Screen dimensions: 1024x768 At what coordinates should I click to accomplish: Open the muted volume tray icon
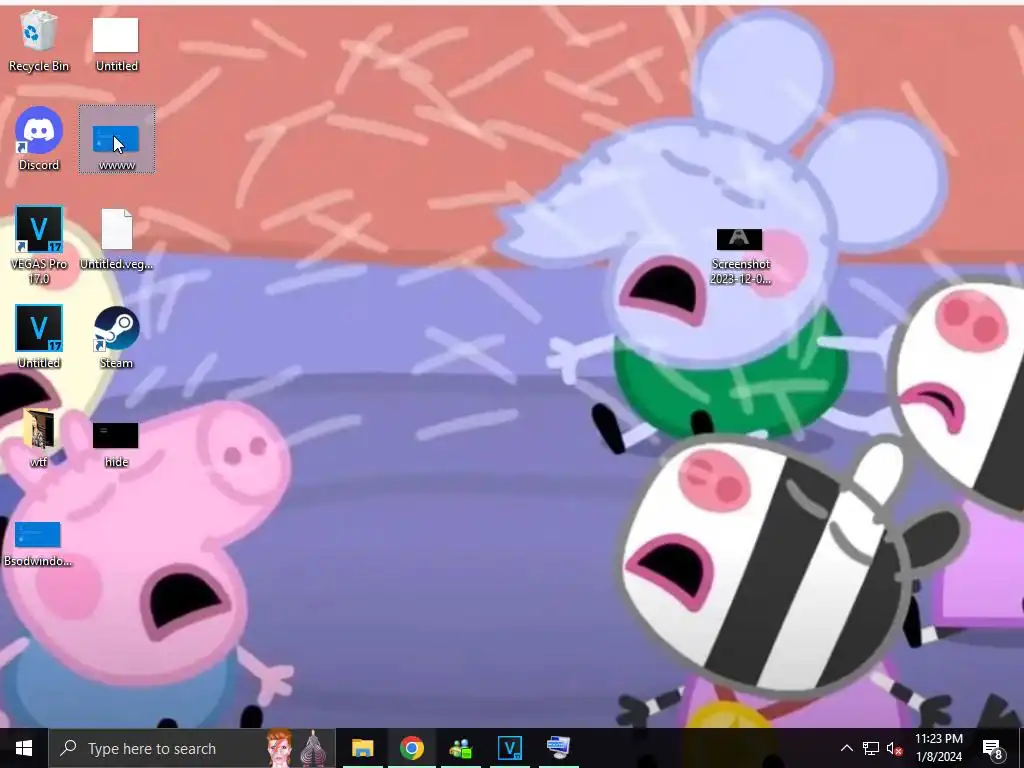[894, 748]
